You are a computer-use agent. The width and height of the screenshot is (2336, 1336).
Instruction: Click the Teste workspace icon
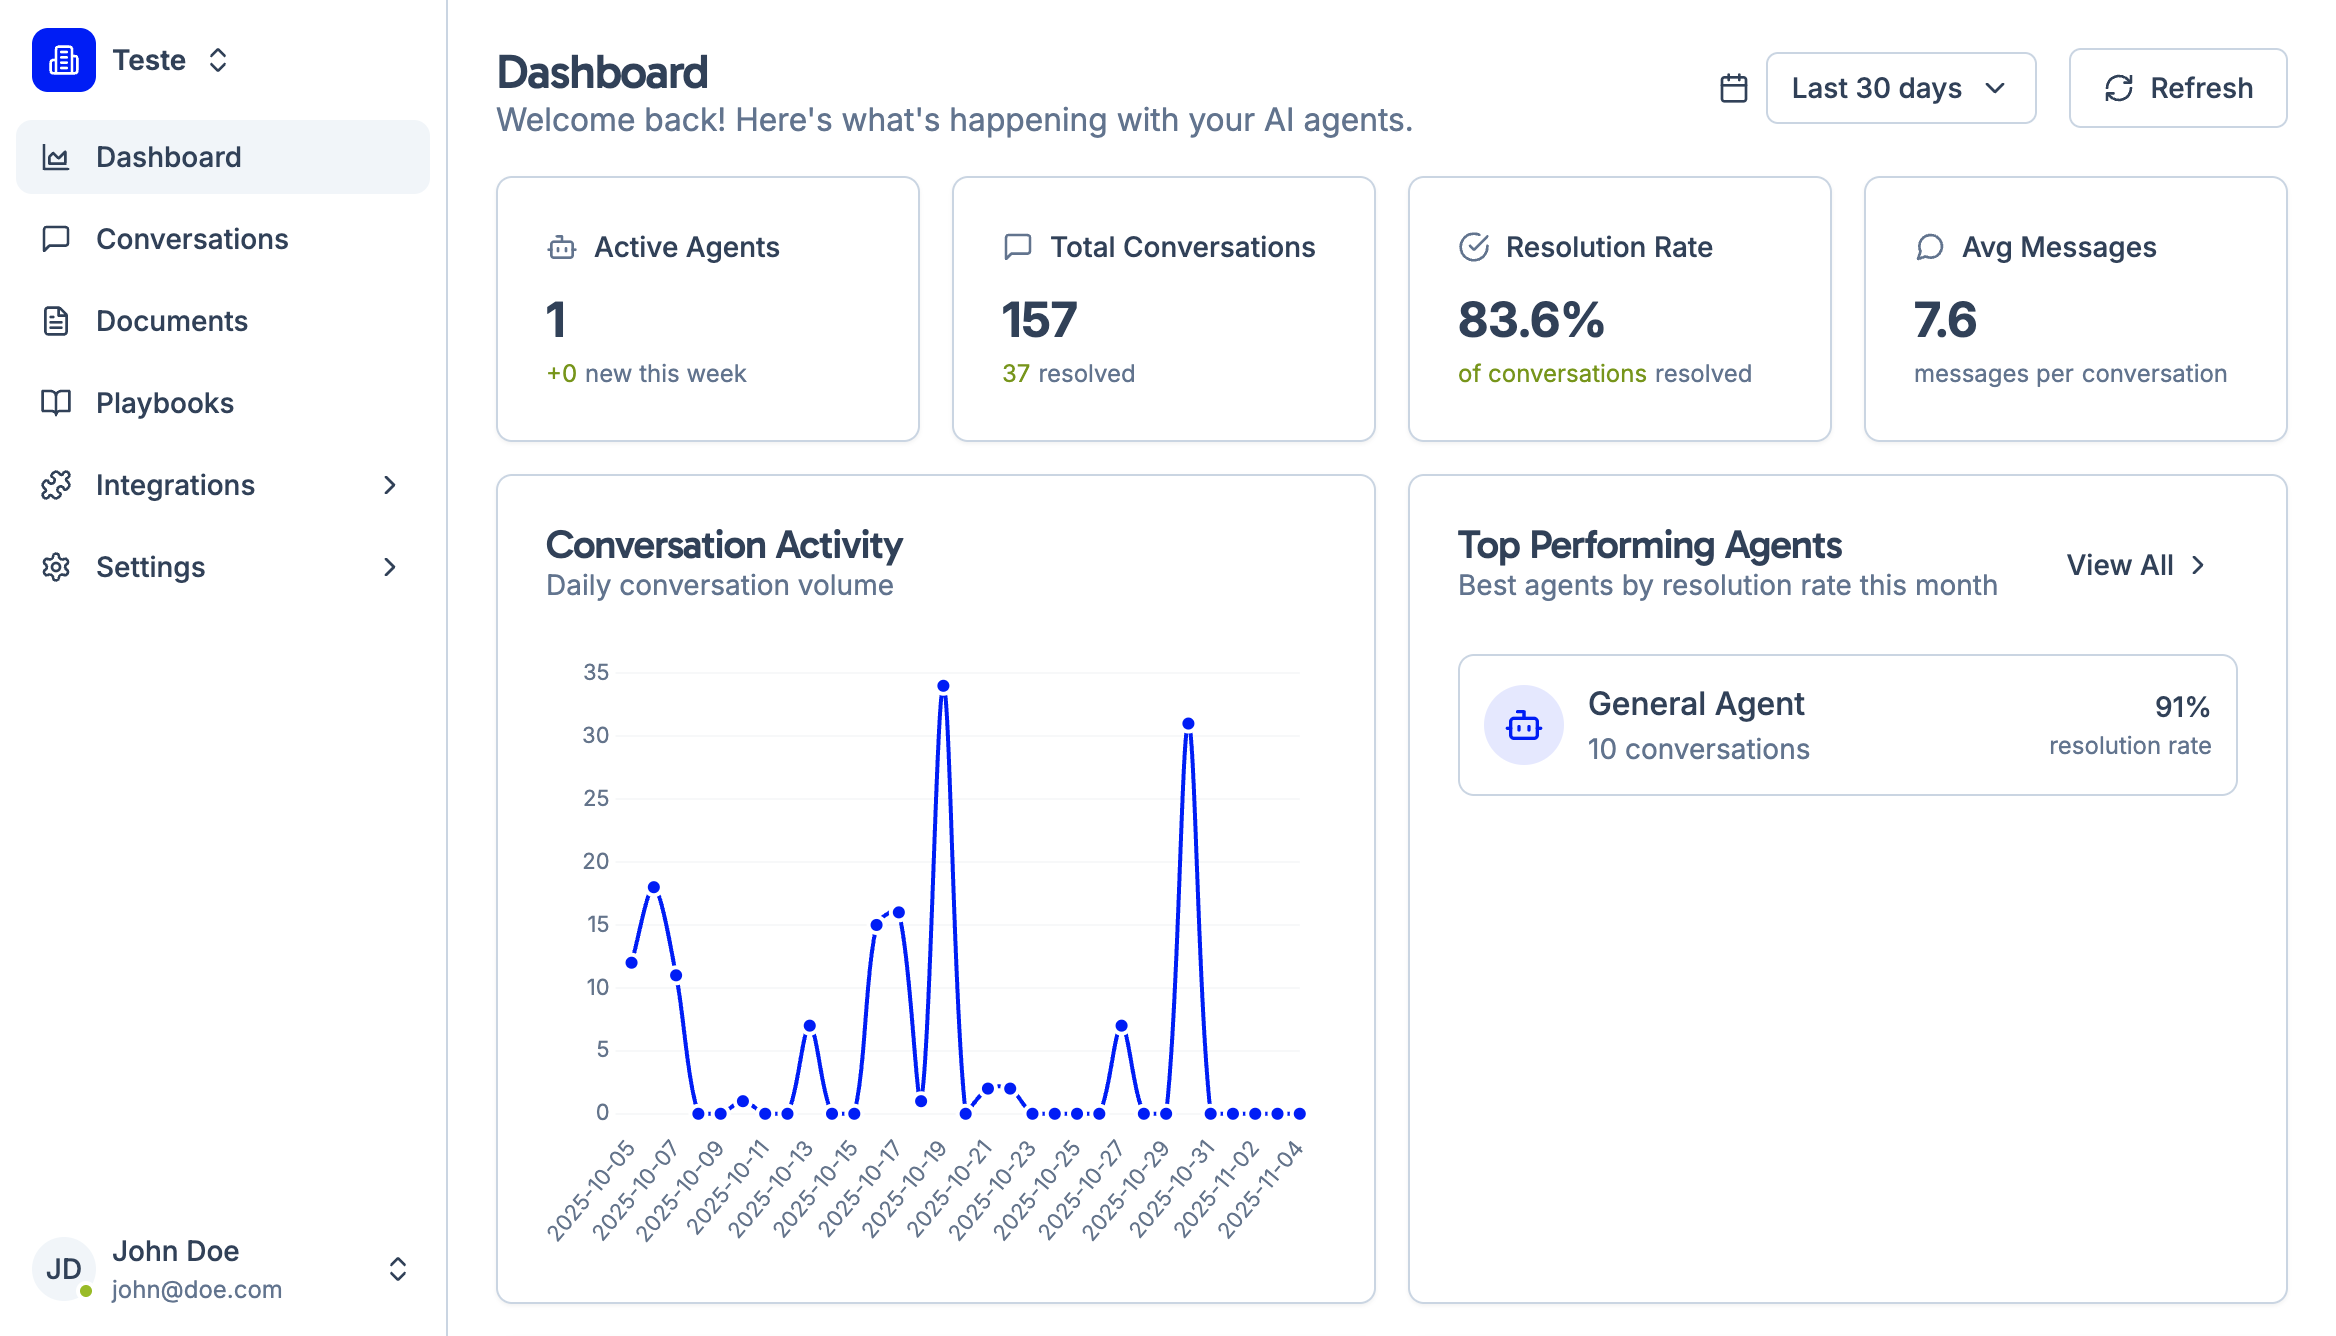[x=63, y=60]
